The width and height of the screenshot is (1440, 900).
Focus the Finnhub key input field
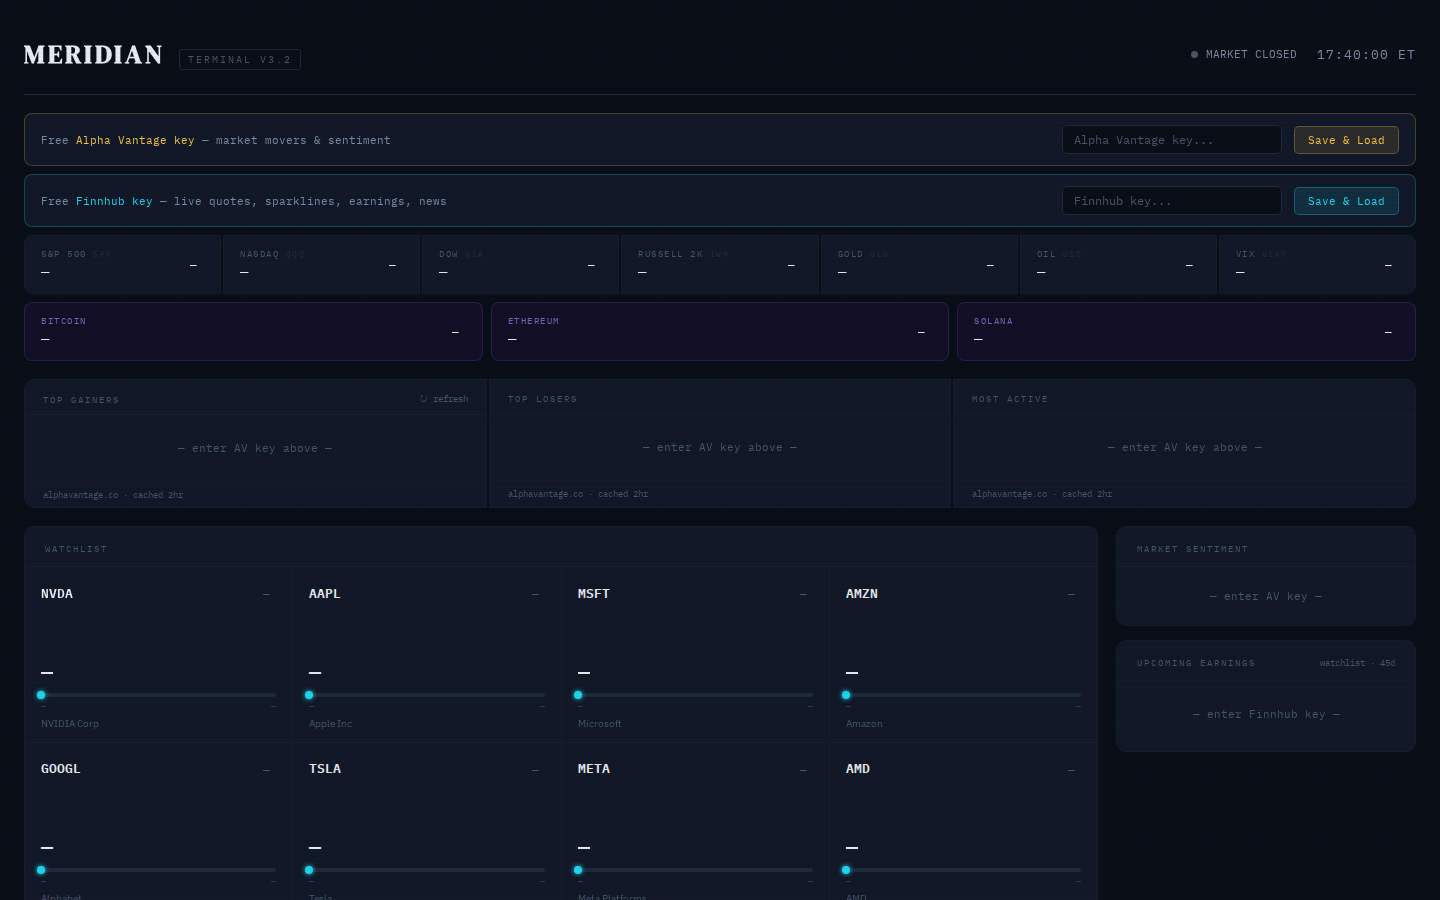coord(1171,201)
